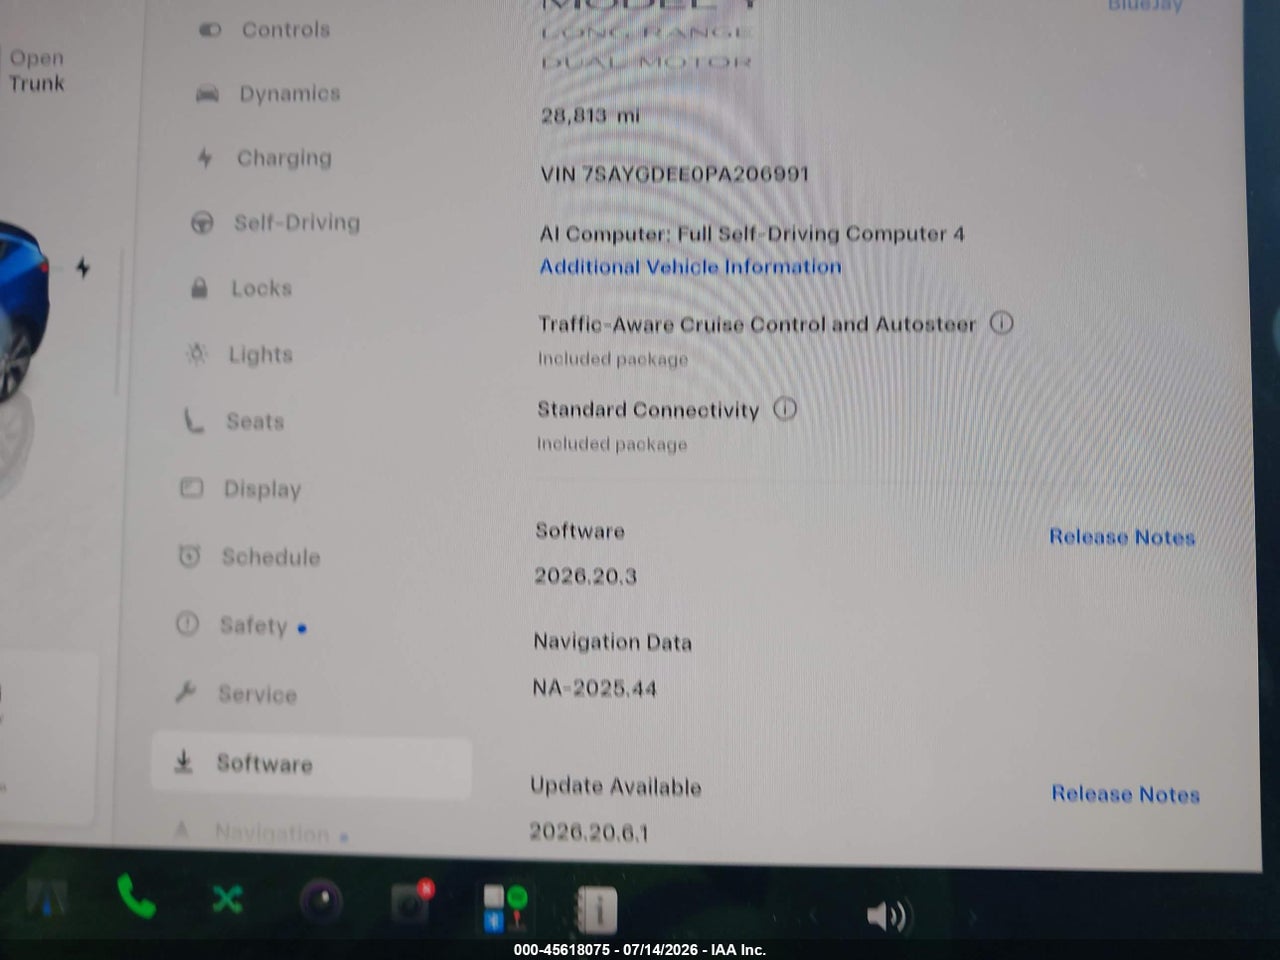The width and height of the screenshot is (1280, 960).
Task: Select Lights in the sidebar
Action: click(x=239, y=354)
